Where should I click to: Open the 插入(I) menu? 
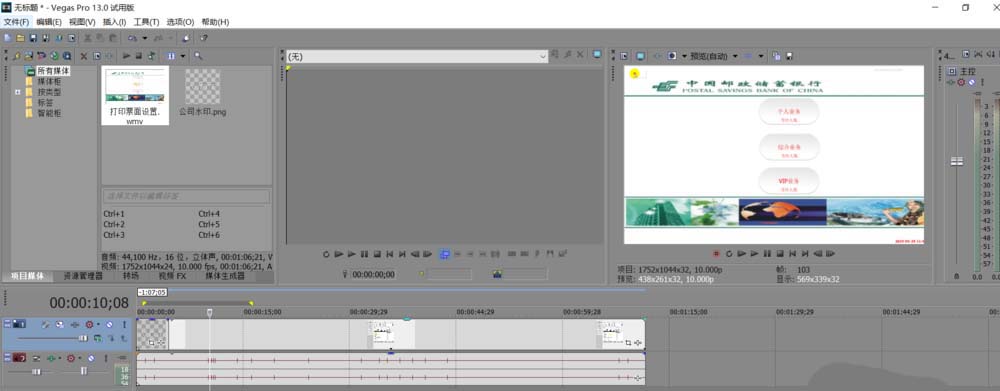point(114,22)
